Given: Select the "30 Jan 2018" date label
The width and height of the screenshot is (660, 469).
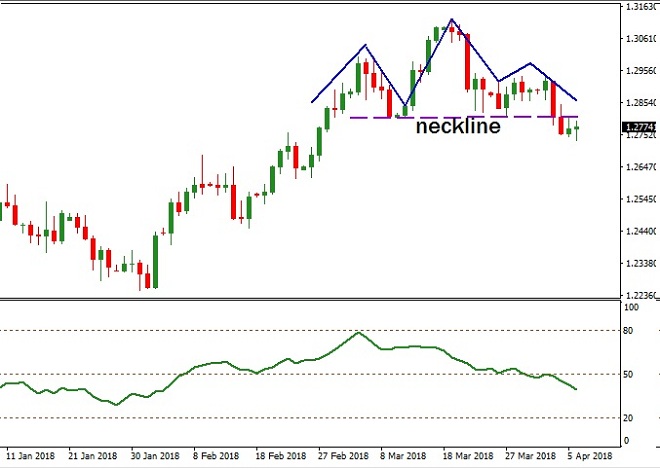Looking at the screenshot, I should click(x=155, y=456).
